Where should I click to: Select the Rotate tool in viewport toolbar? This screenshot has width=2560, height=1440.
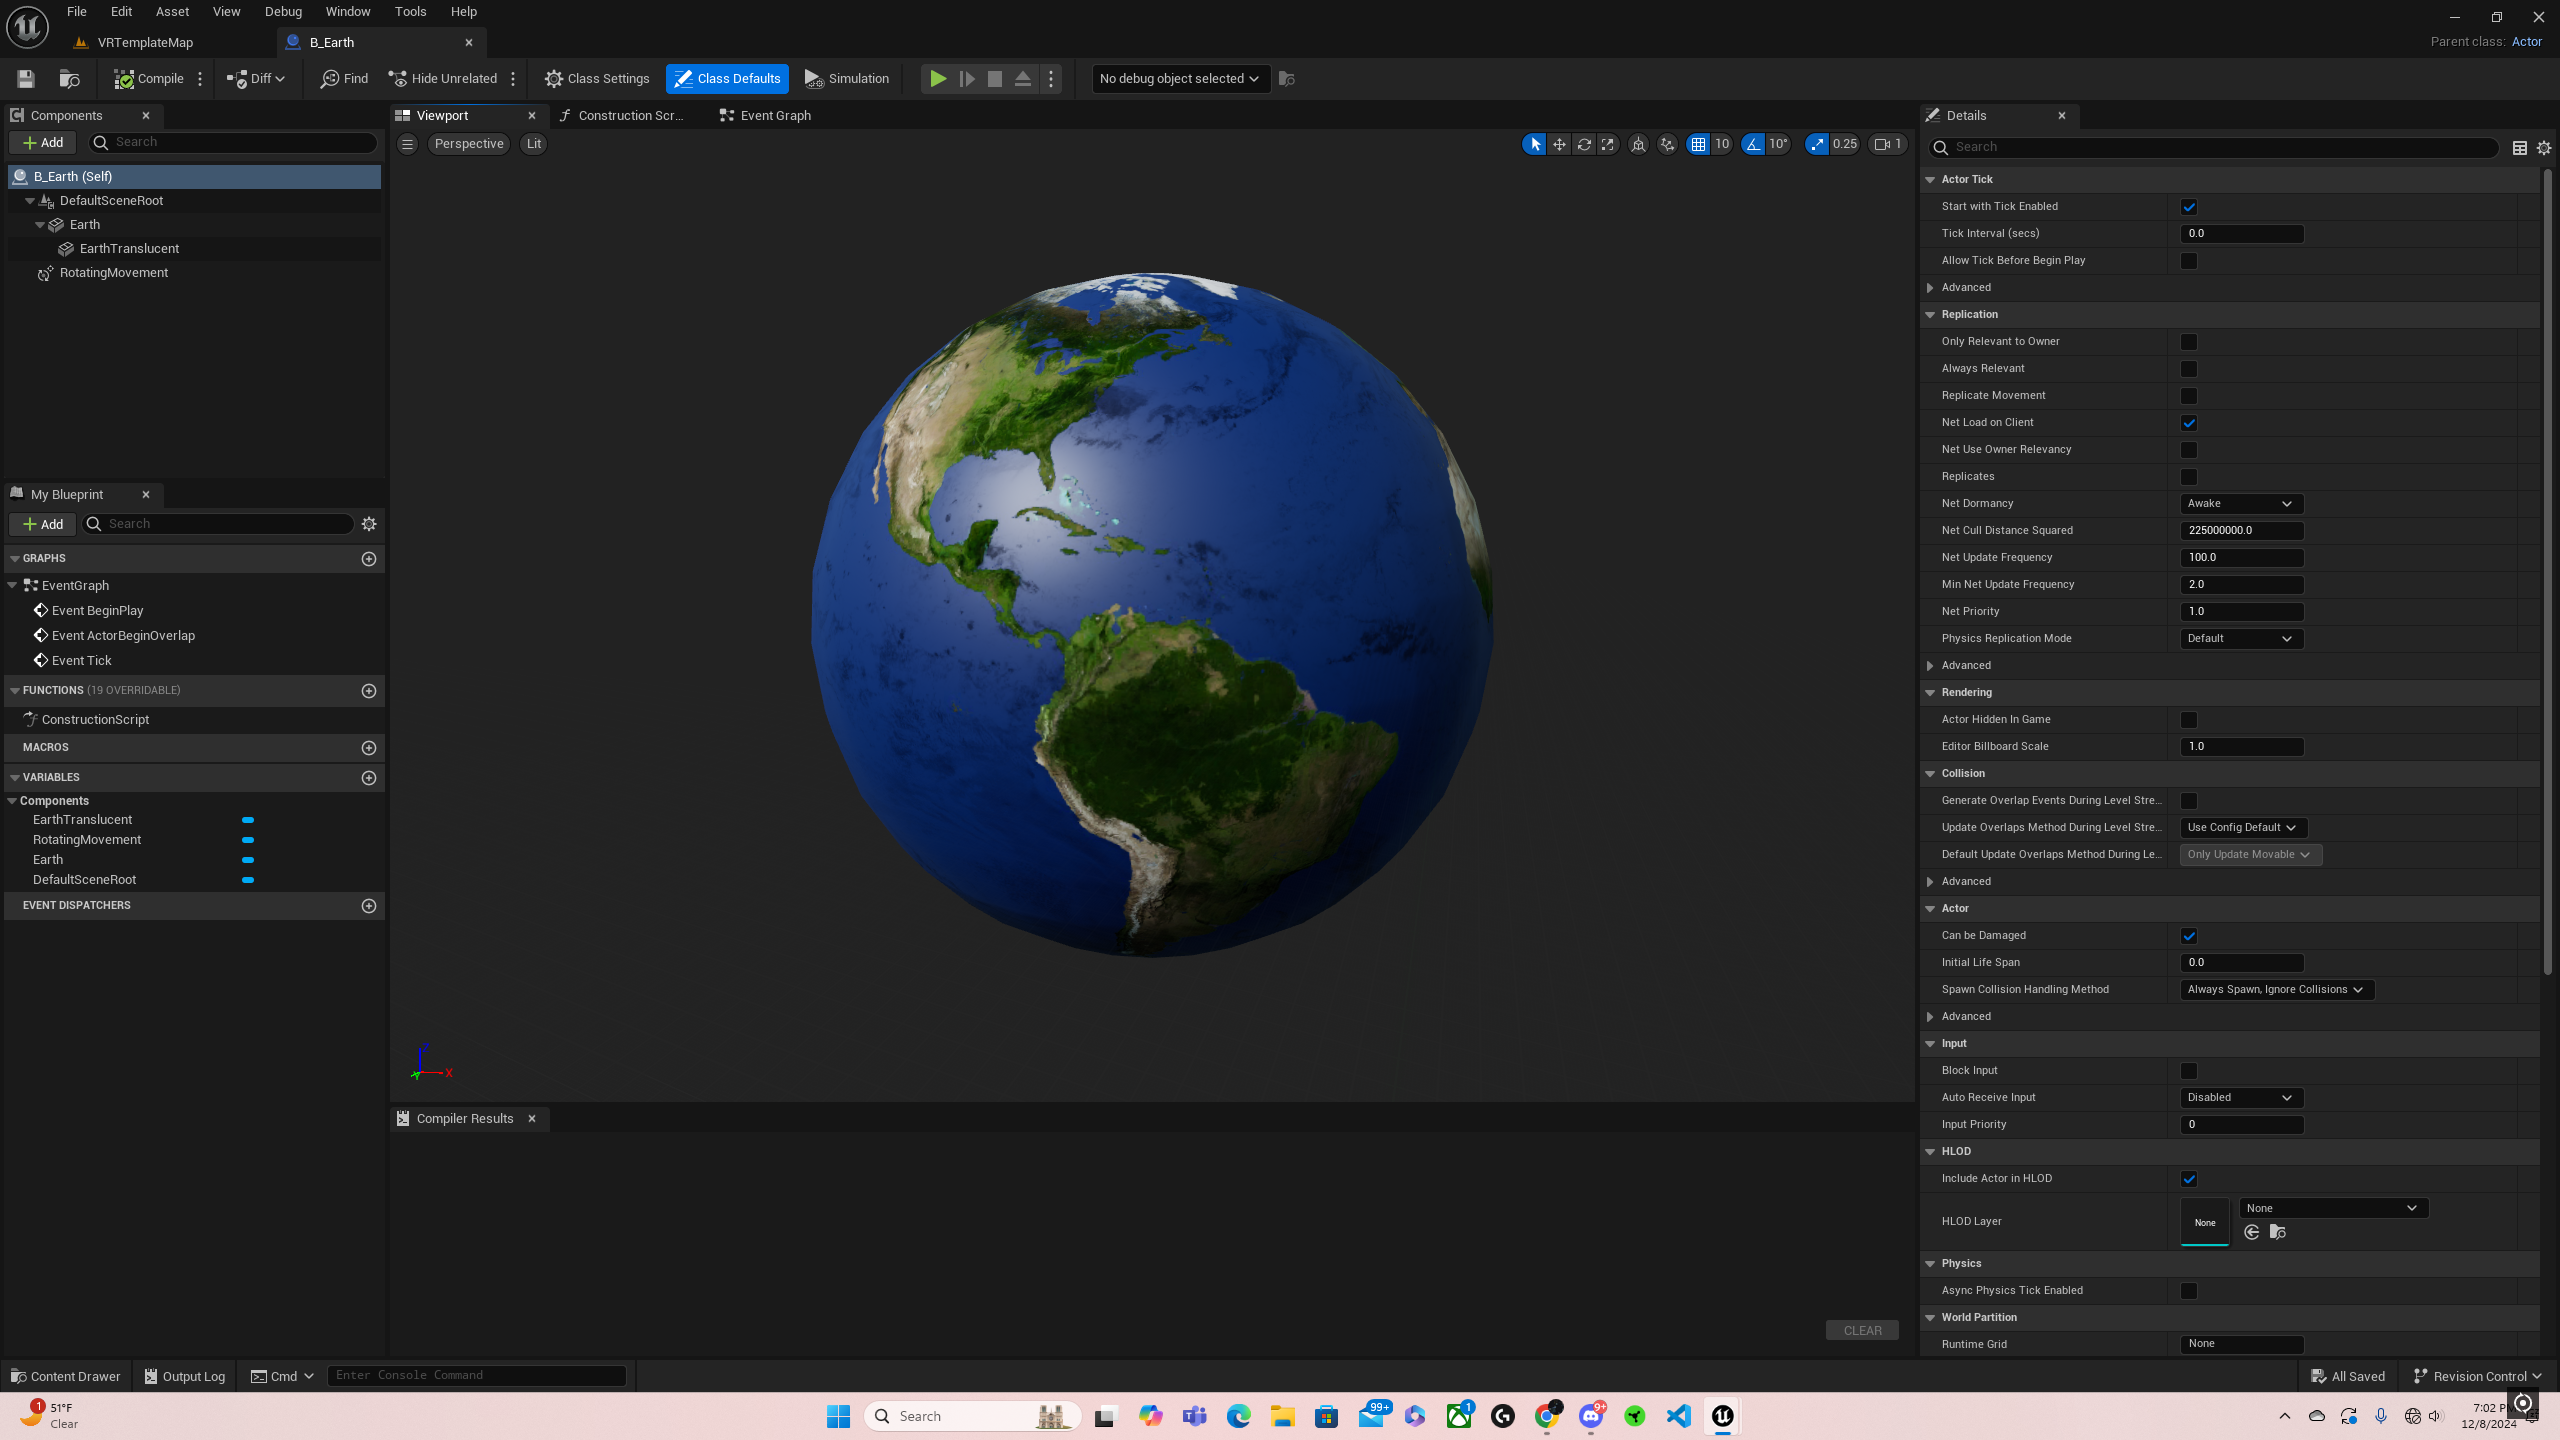pyautogui.click(x=1584, y=144)
